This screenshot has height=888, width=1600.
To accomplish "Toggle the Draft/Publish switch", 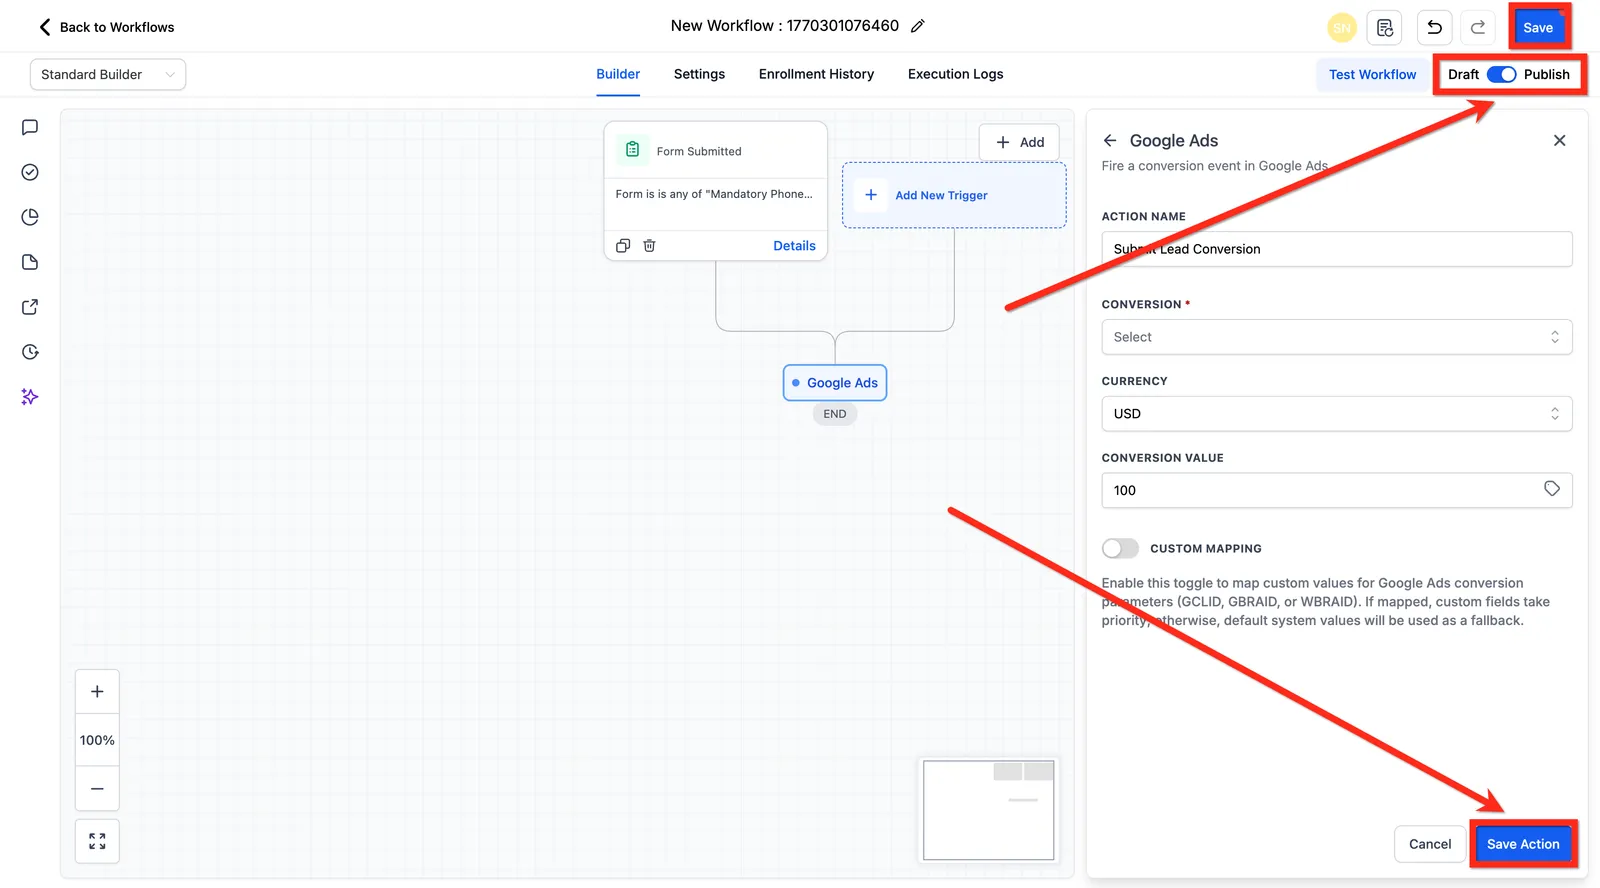I will coord(1501,74).
